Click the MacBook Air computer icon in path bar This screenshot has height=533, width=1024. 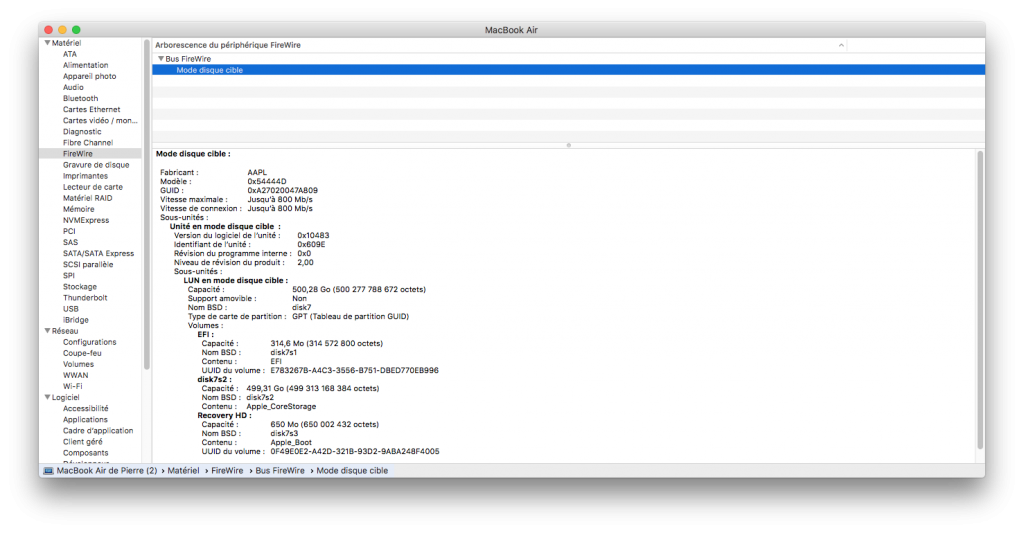(x=48, y=471)
